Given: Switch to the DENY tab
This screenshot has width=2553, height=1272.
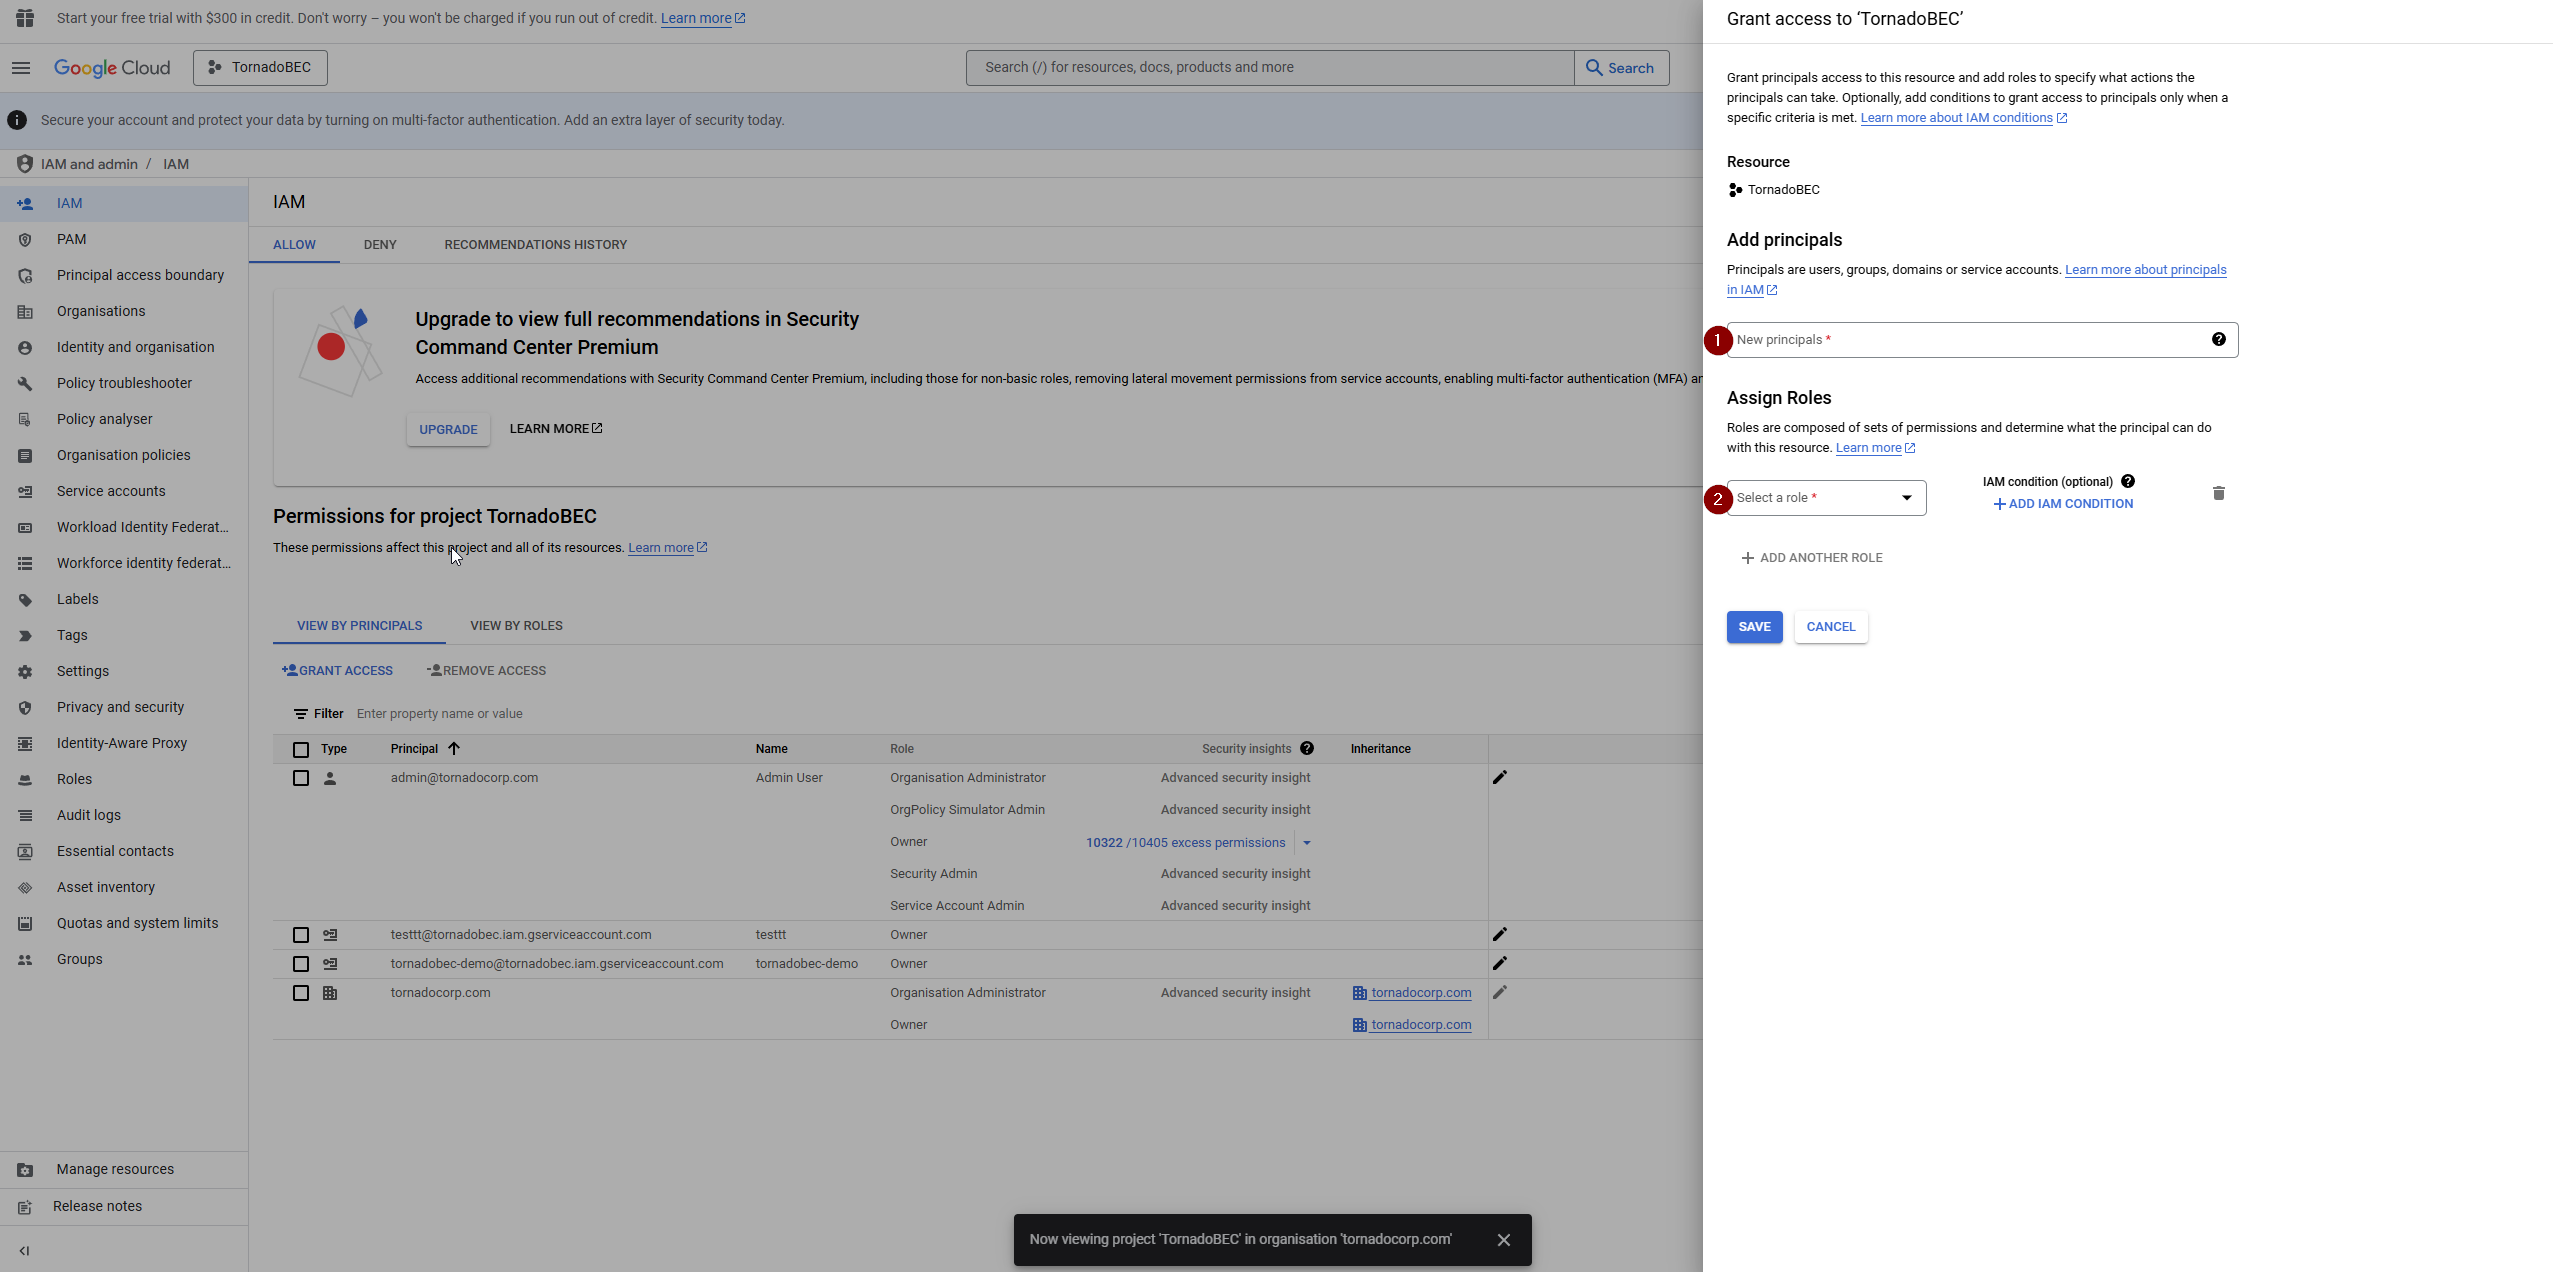Looking at the screenshot, I should point(379,245).
